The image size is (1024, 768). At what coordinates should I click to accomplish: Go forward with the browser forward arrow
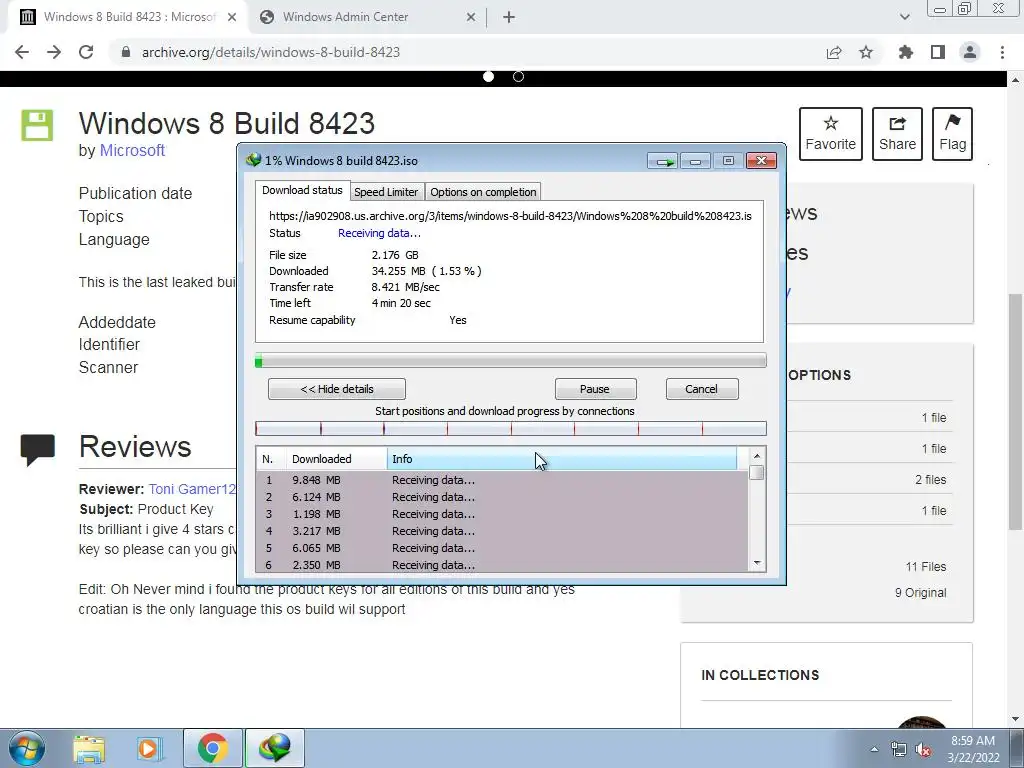[54, 52]
